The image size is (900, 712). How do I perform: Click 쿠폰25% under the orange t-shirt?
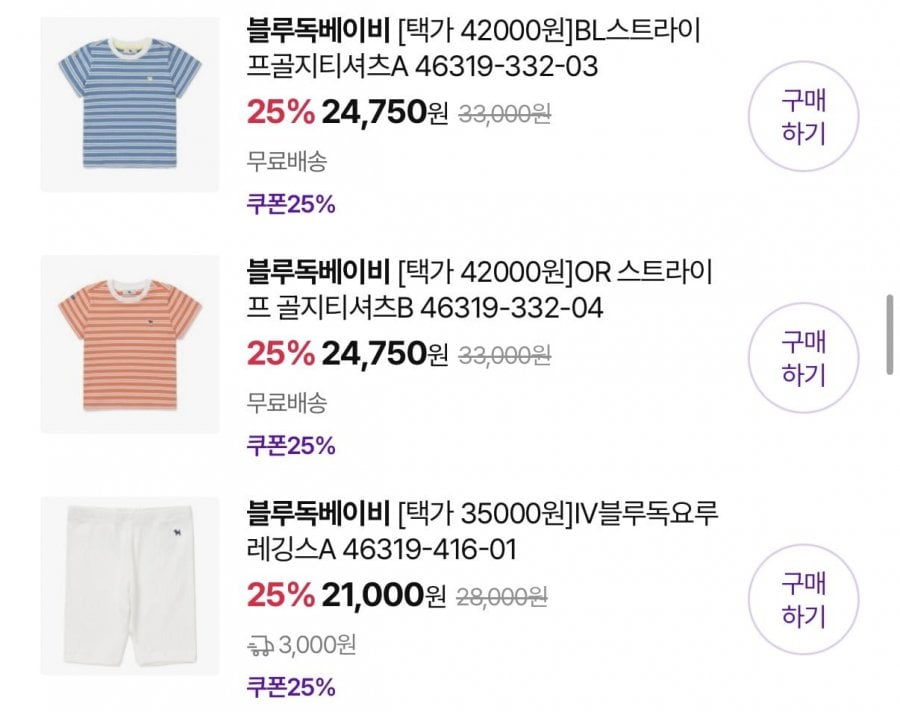pyautogui.click(x=290, y=446)
